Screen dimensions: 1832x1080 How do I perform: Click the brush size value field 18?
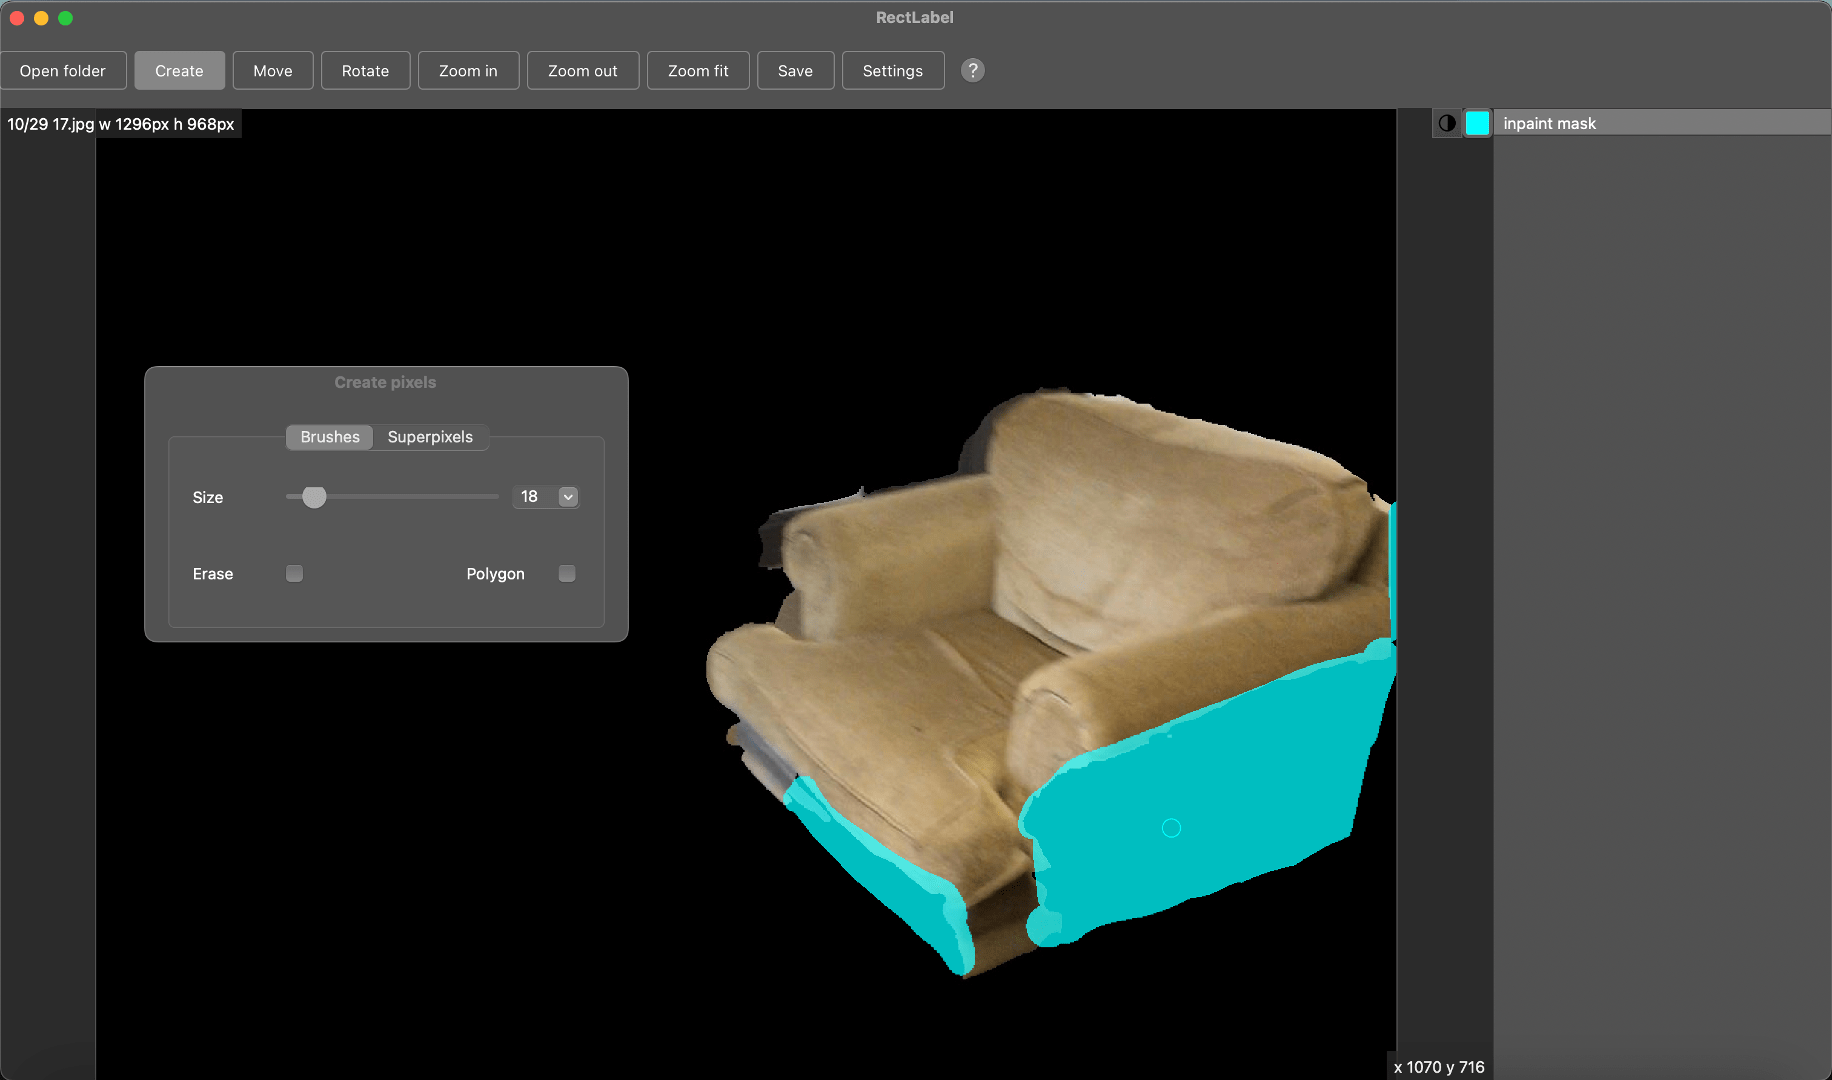tap(535, 497)
